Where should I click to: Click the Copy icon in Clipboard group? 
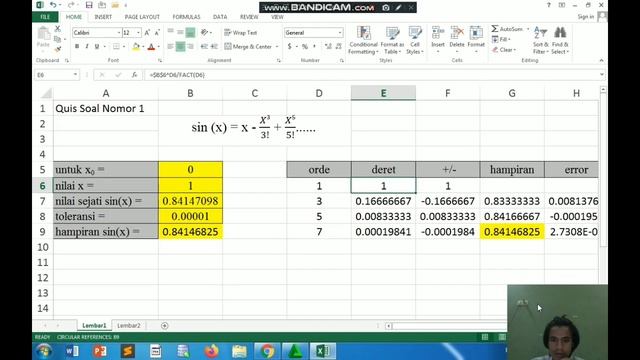point(58,39)
